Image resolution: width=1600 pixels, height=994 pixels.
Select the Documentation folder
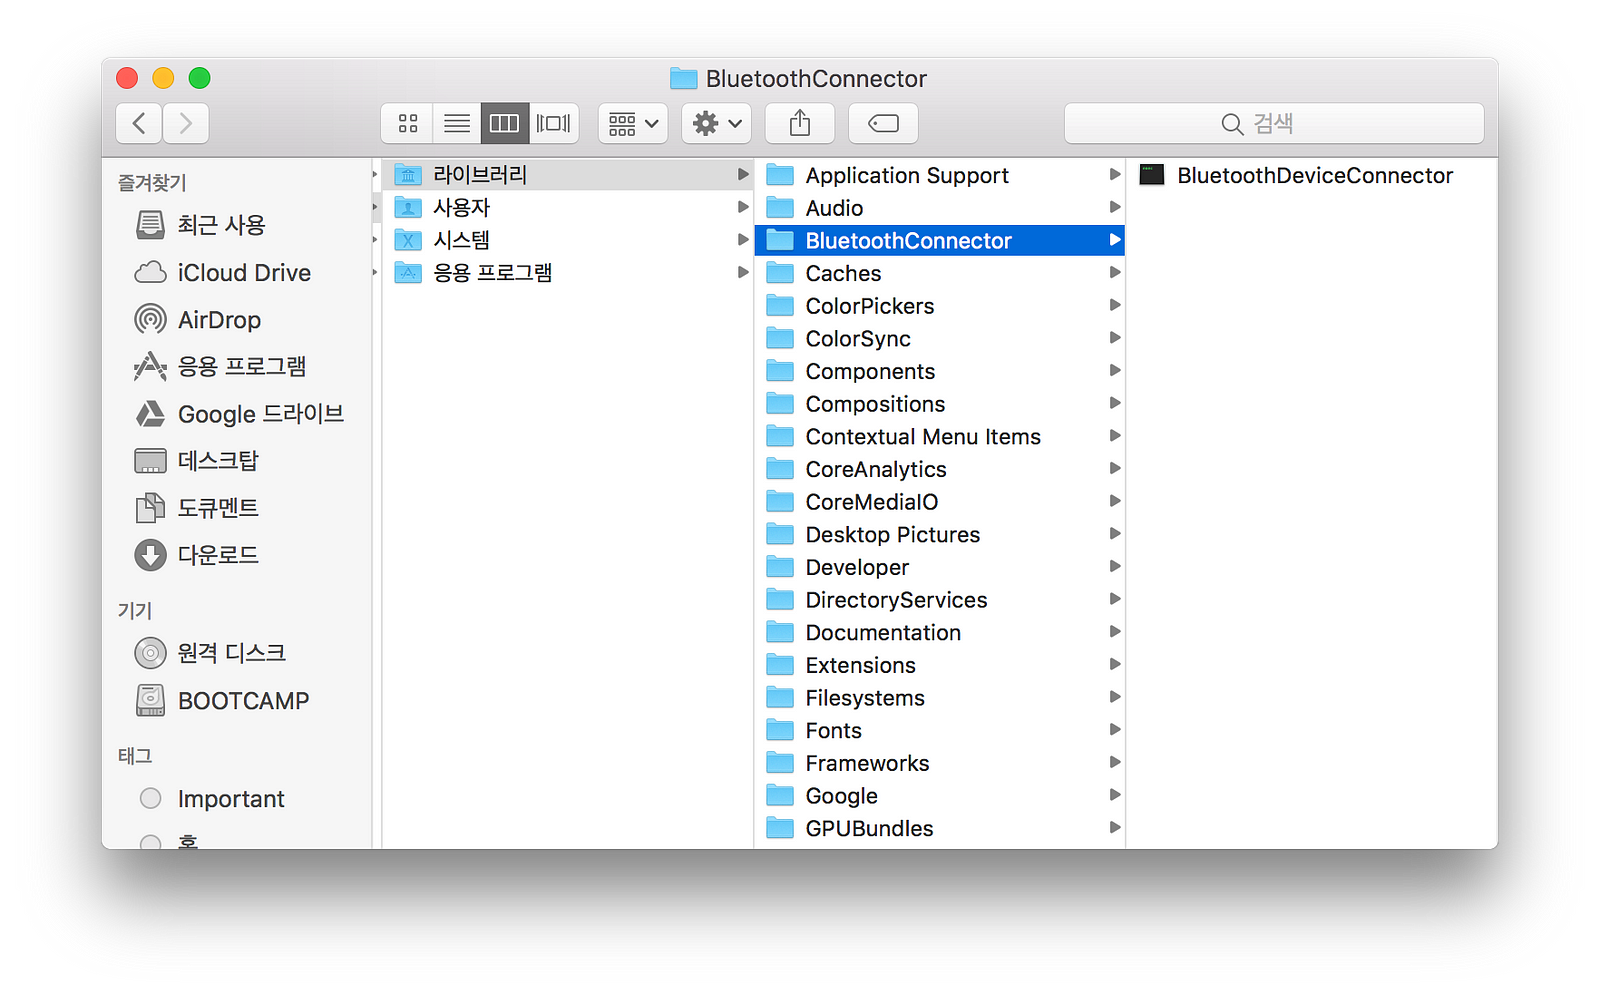940,632
